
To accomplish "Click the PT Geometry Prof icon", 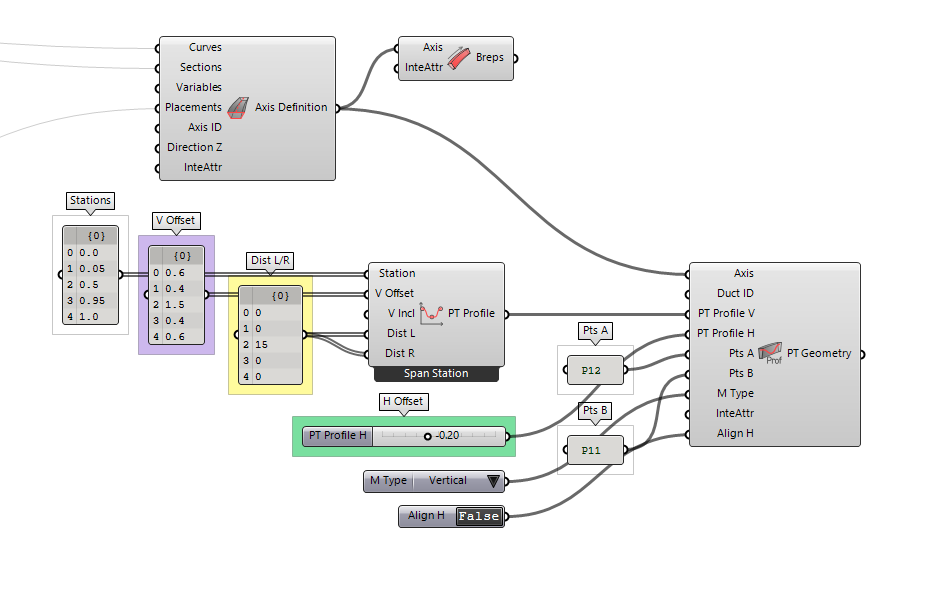I will [770, 352].
